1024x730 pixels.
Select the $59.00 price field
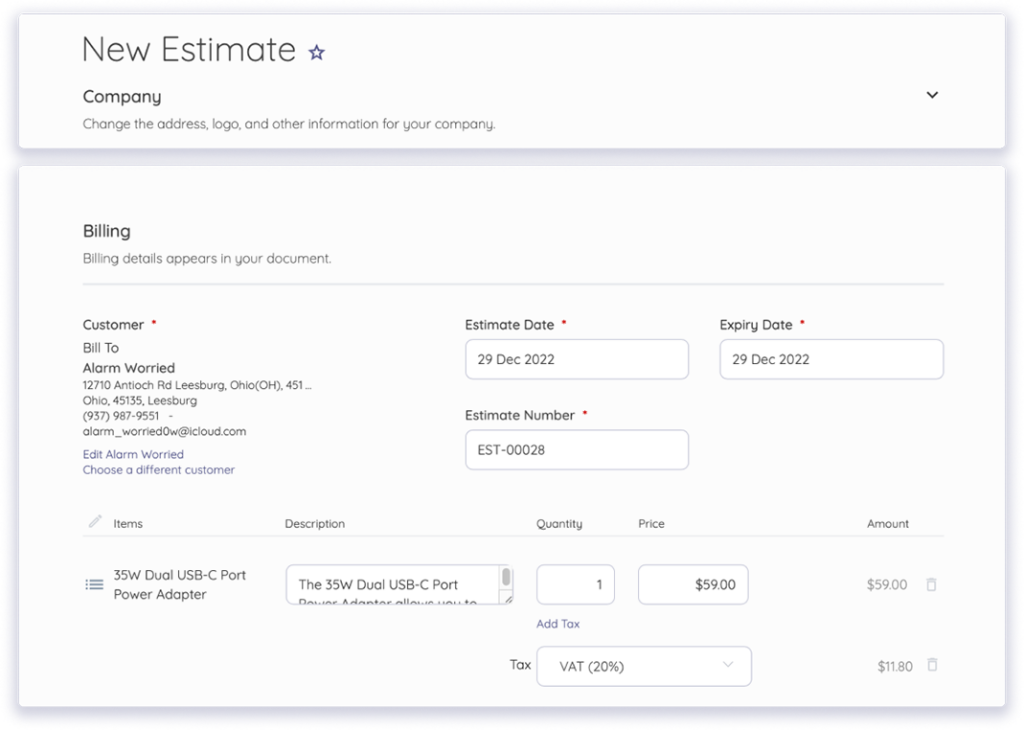pyautogui.click(x=693, y=584)
